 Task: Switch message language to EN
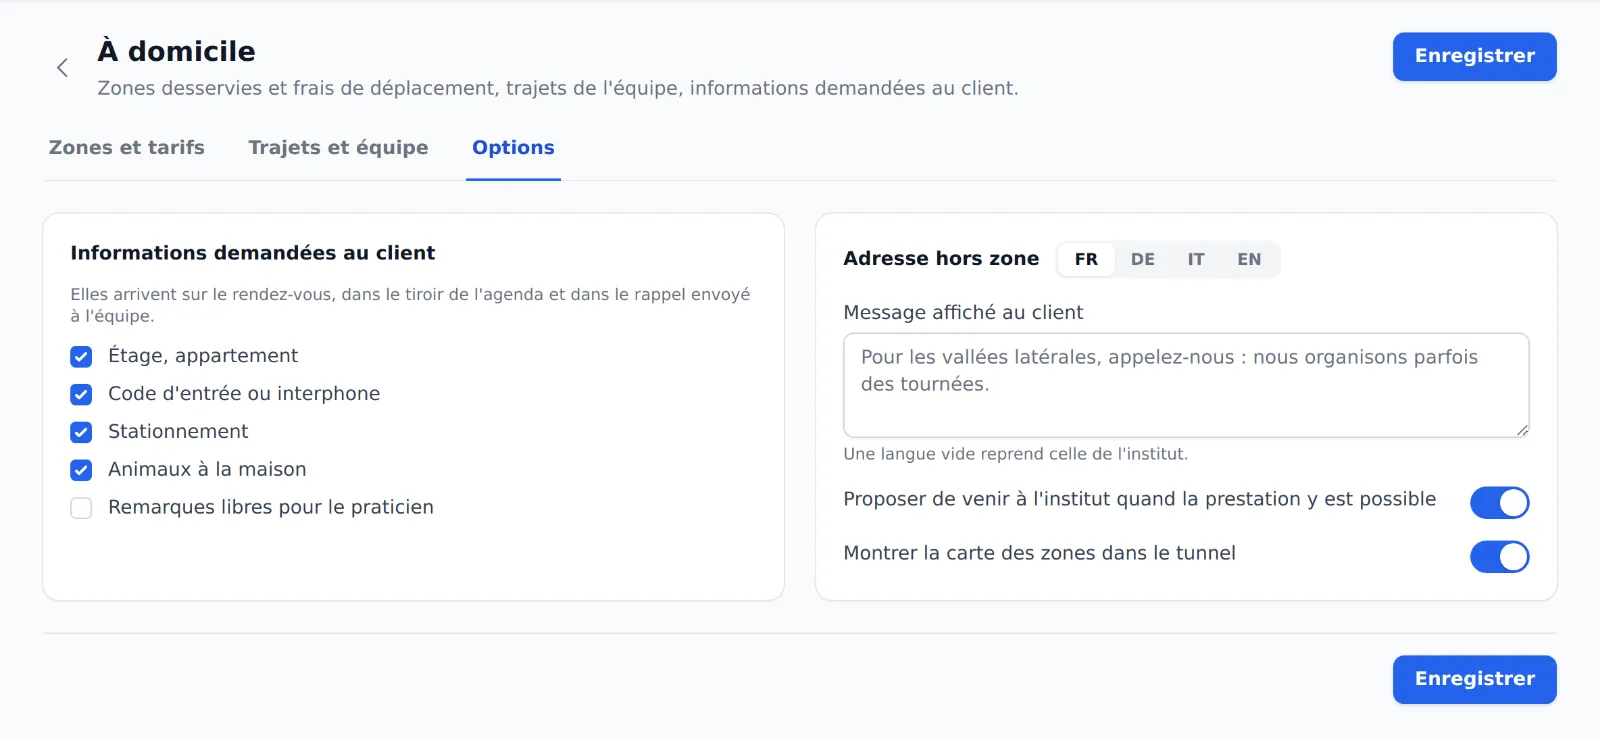coord(1249,259)
